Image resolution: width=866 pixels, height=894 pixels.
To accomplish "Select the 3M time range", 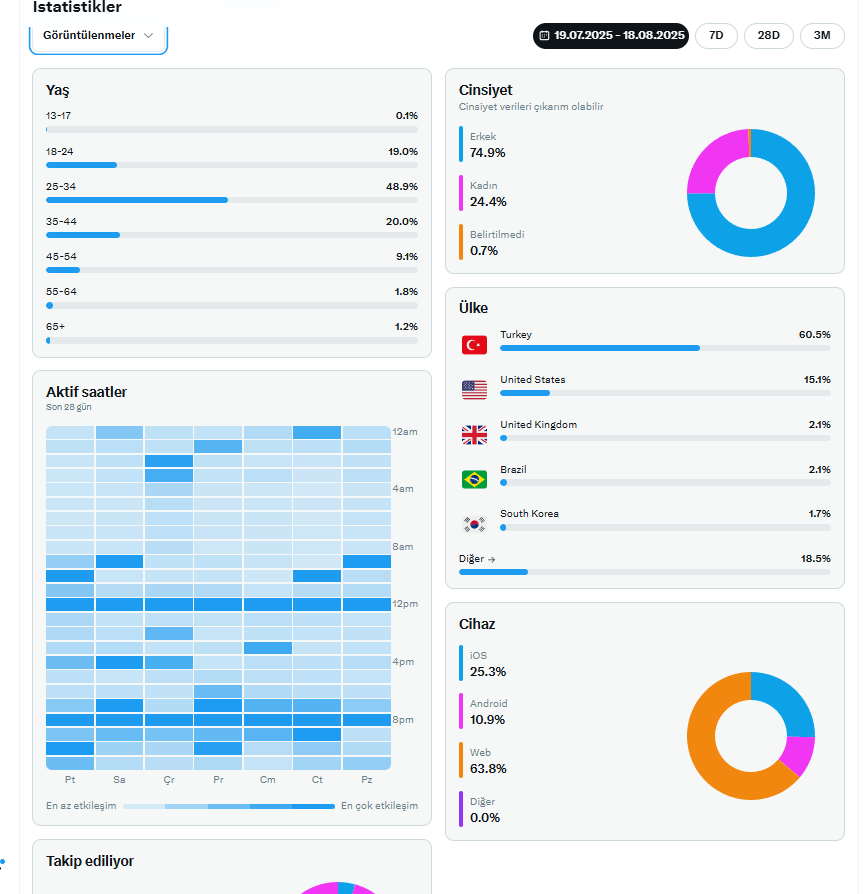I will click(x=822, y=35).
